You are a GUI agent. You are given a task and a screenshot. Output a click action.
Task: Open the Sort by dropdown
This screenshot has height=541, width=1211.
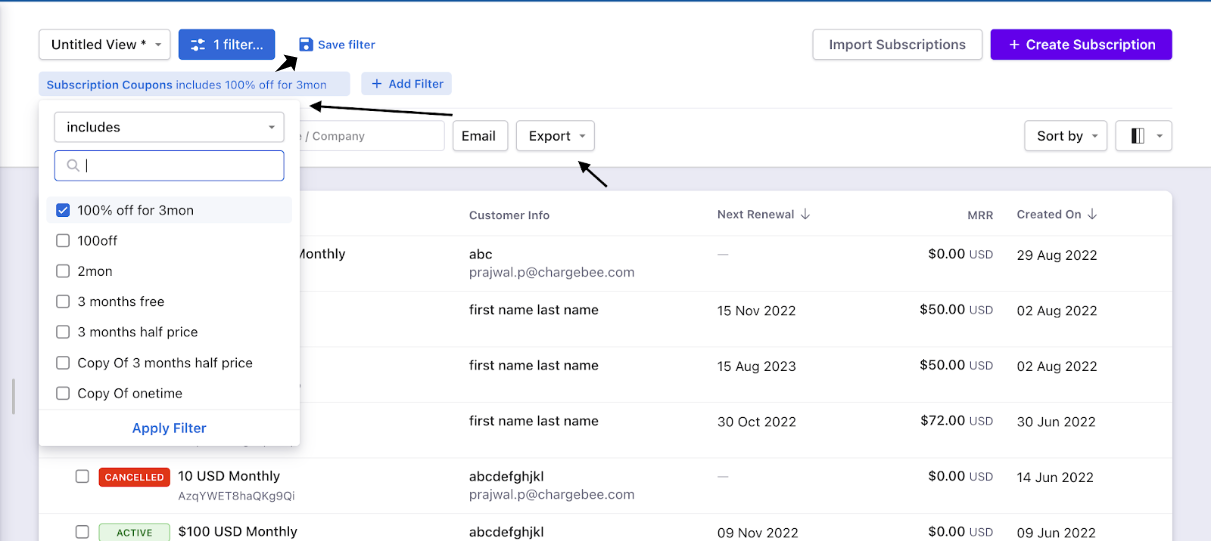tap(1065, 136)
